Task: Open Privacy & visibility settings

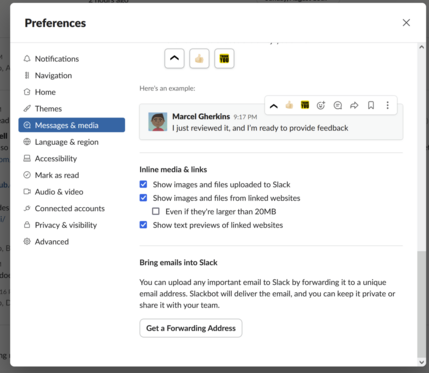Action: pos(72,225)
